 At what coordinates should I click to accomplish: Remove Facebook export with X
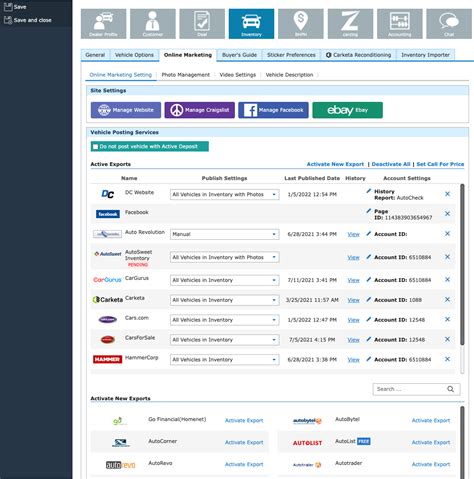(447, 214)
